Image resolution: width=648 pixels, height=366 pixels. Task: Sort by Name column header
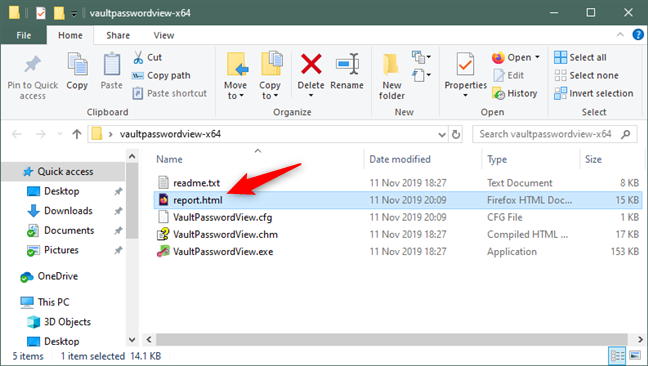(169, 159)
